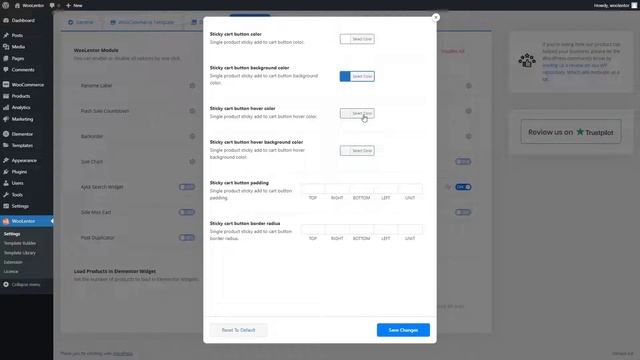
Task: Open settings gear for Flash Sale Countdown
Action: pos(192,111)
